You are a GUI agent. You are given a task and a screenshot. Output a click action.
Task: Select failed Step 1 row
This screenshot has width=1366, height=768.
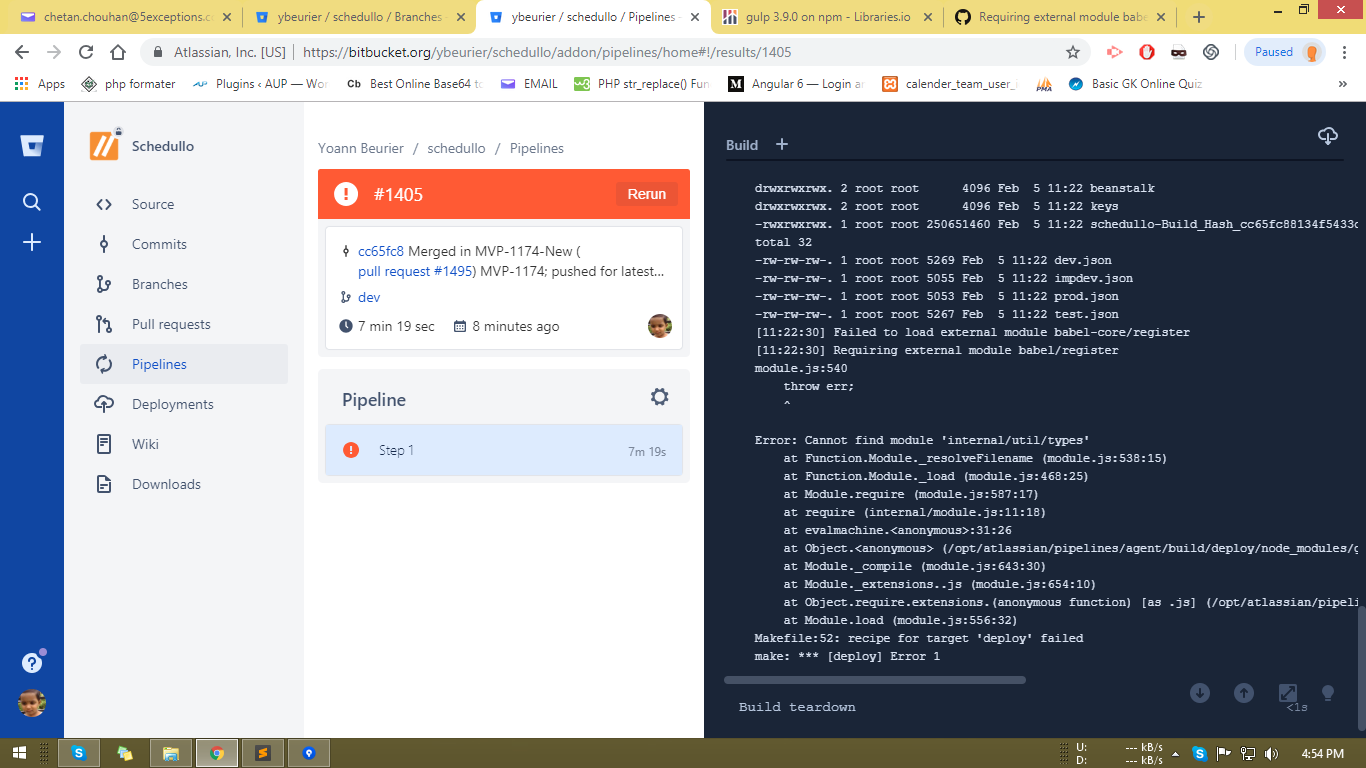coord(504,450)
